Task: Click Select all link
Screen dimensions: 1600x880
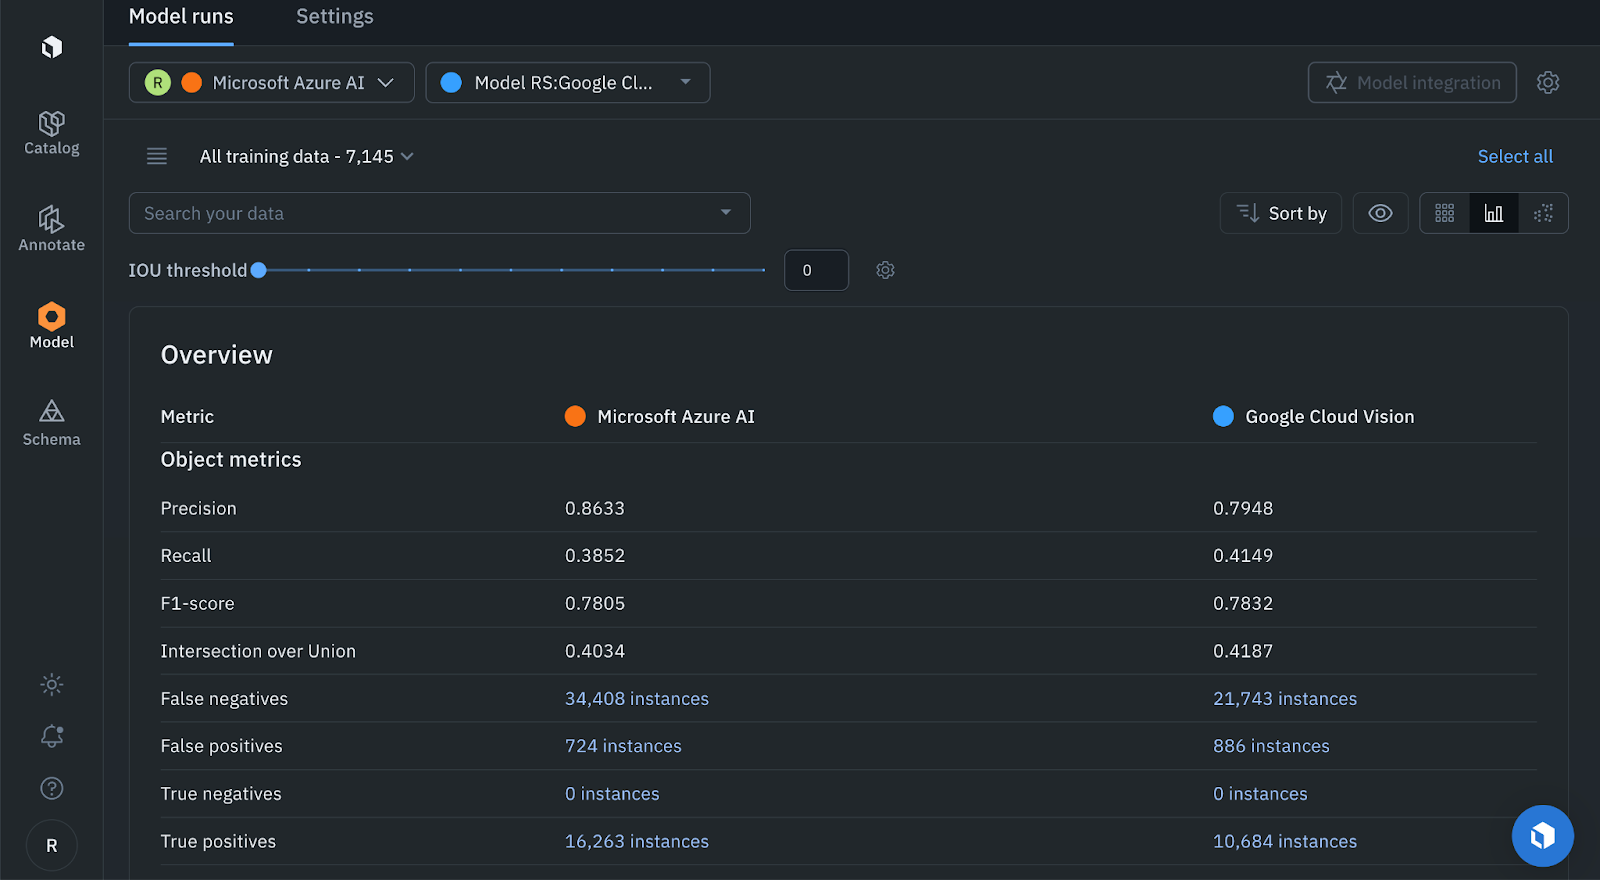Action: (1515, 156)
